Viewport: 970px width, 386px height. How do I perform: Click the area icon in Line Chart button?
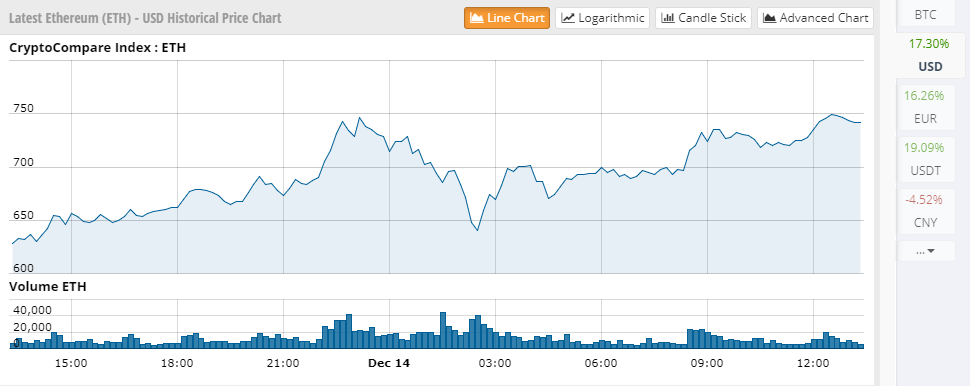[x=477, y=18]
